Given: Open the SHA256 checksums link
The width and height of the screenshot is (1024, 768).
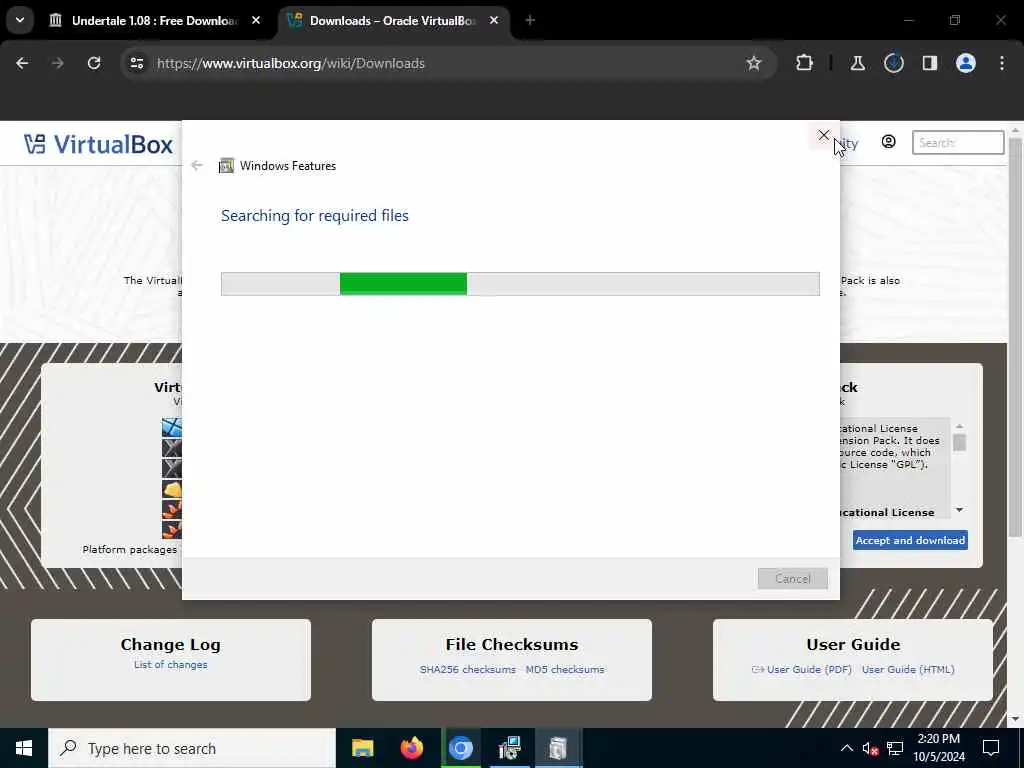Looking at the screenshot, I should point(468,669).
